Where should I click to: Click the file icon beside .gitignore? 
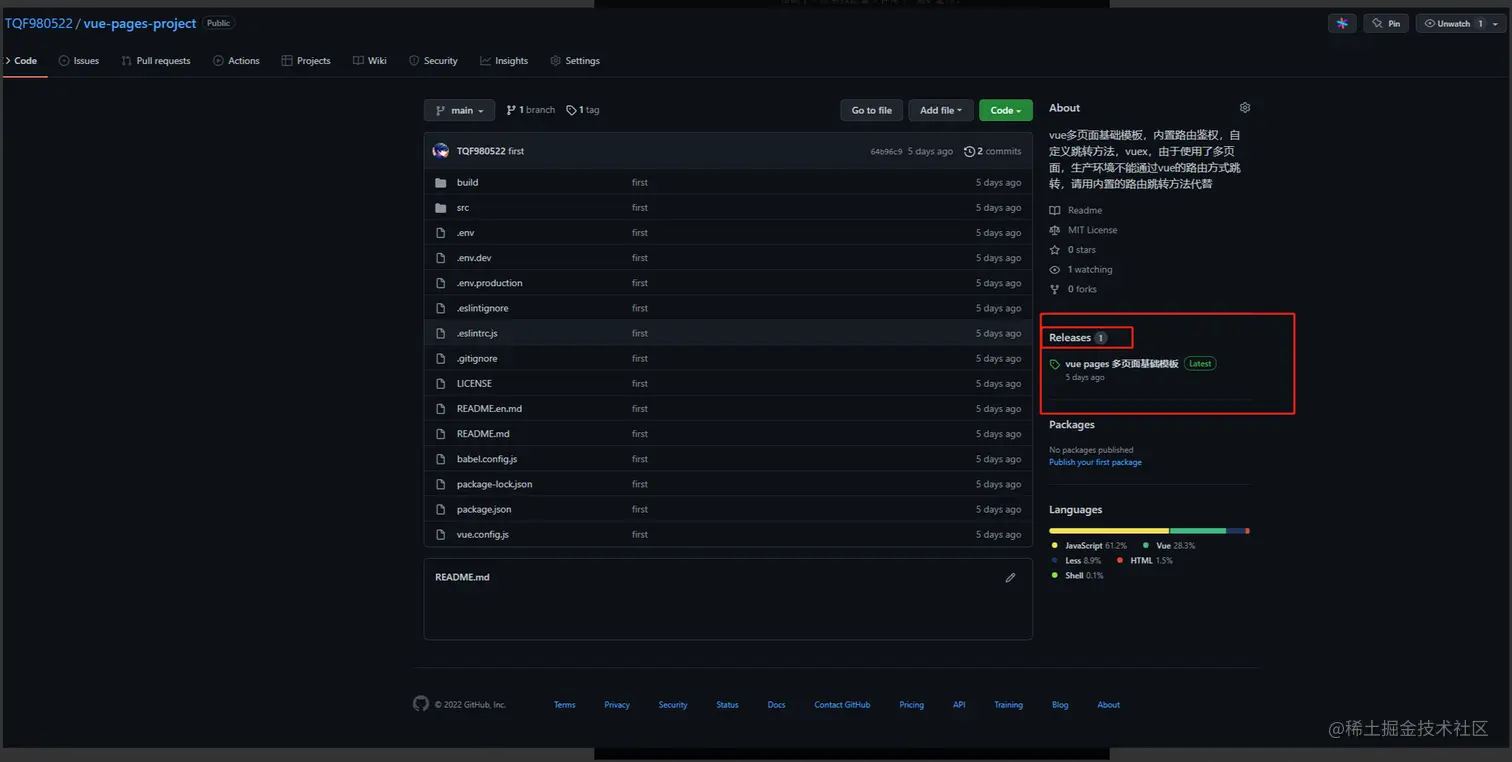[441, 358]
